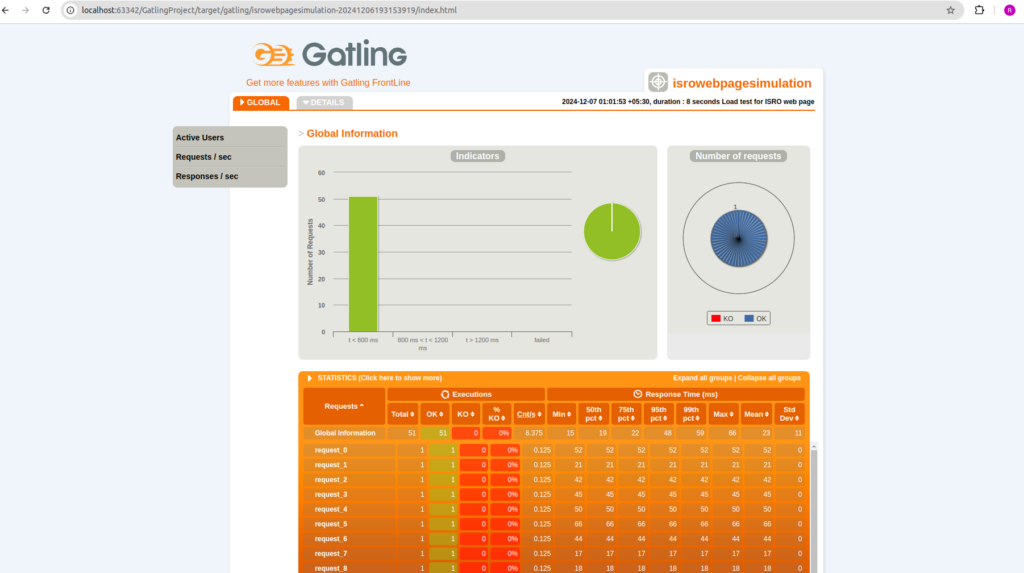Sort by 99th pct column

(x=690, y=414)
